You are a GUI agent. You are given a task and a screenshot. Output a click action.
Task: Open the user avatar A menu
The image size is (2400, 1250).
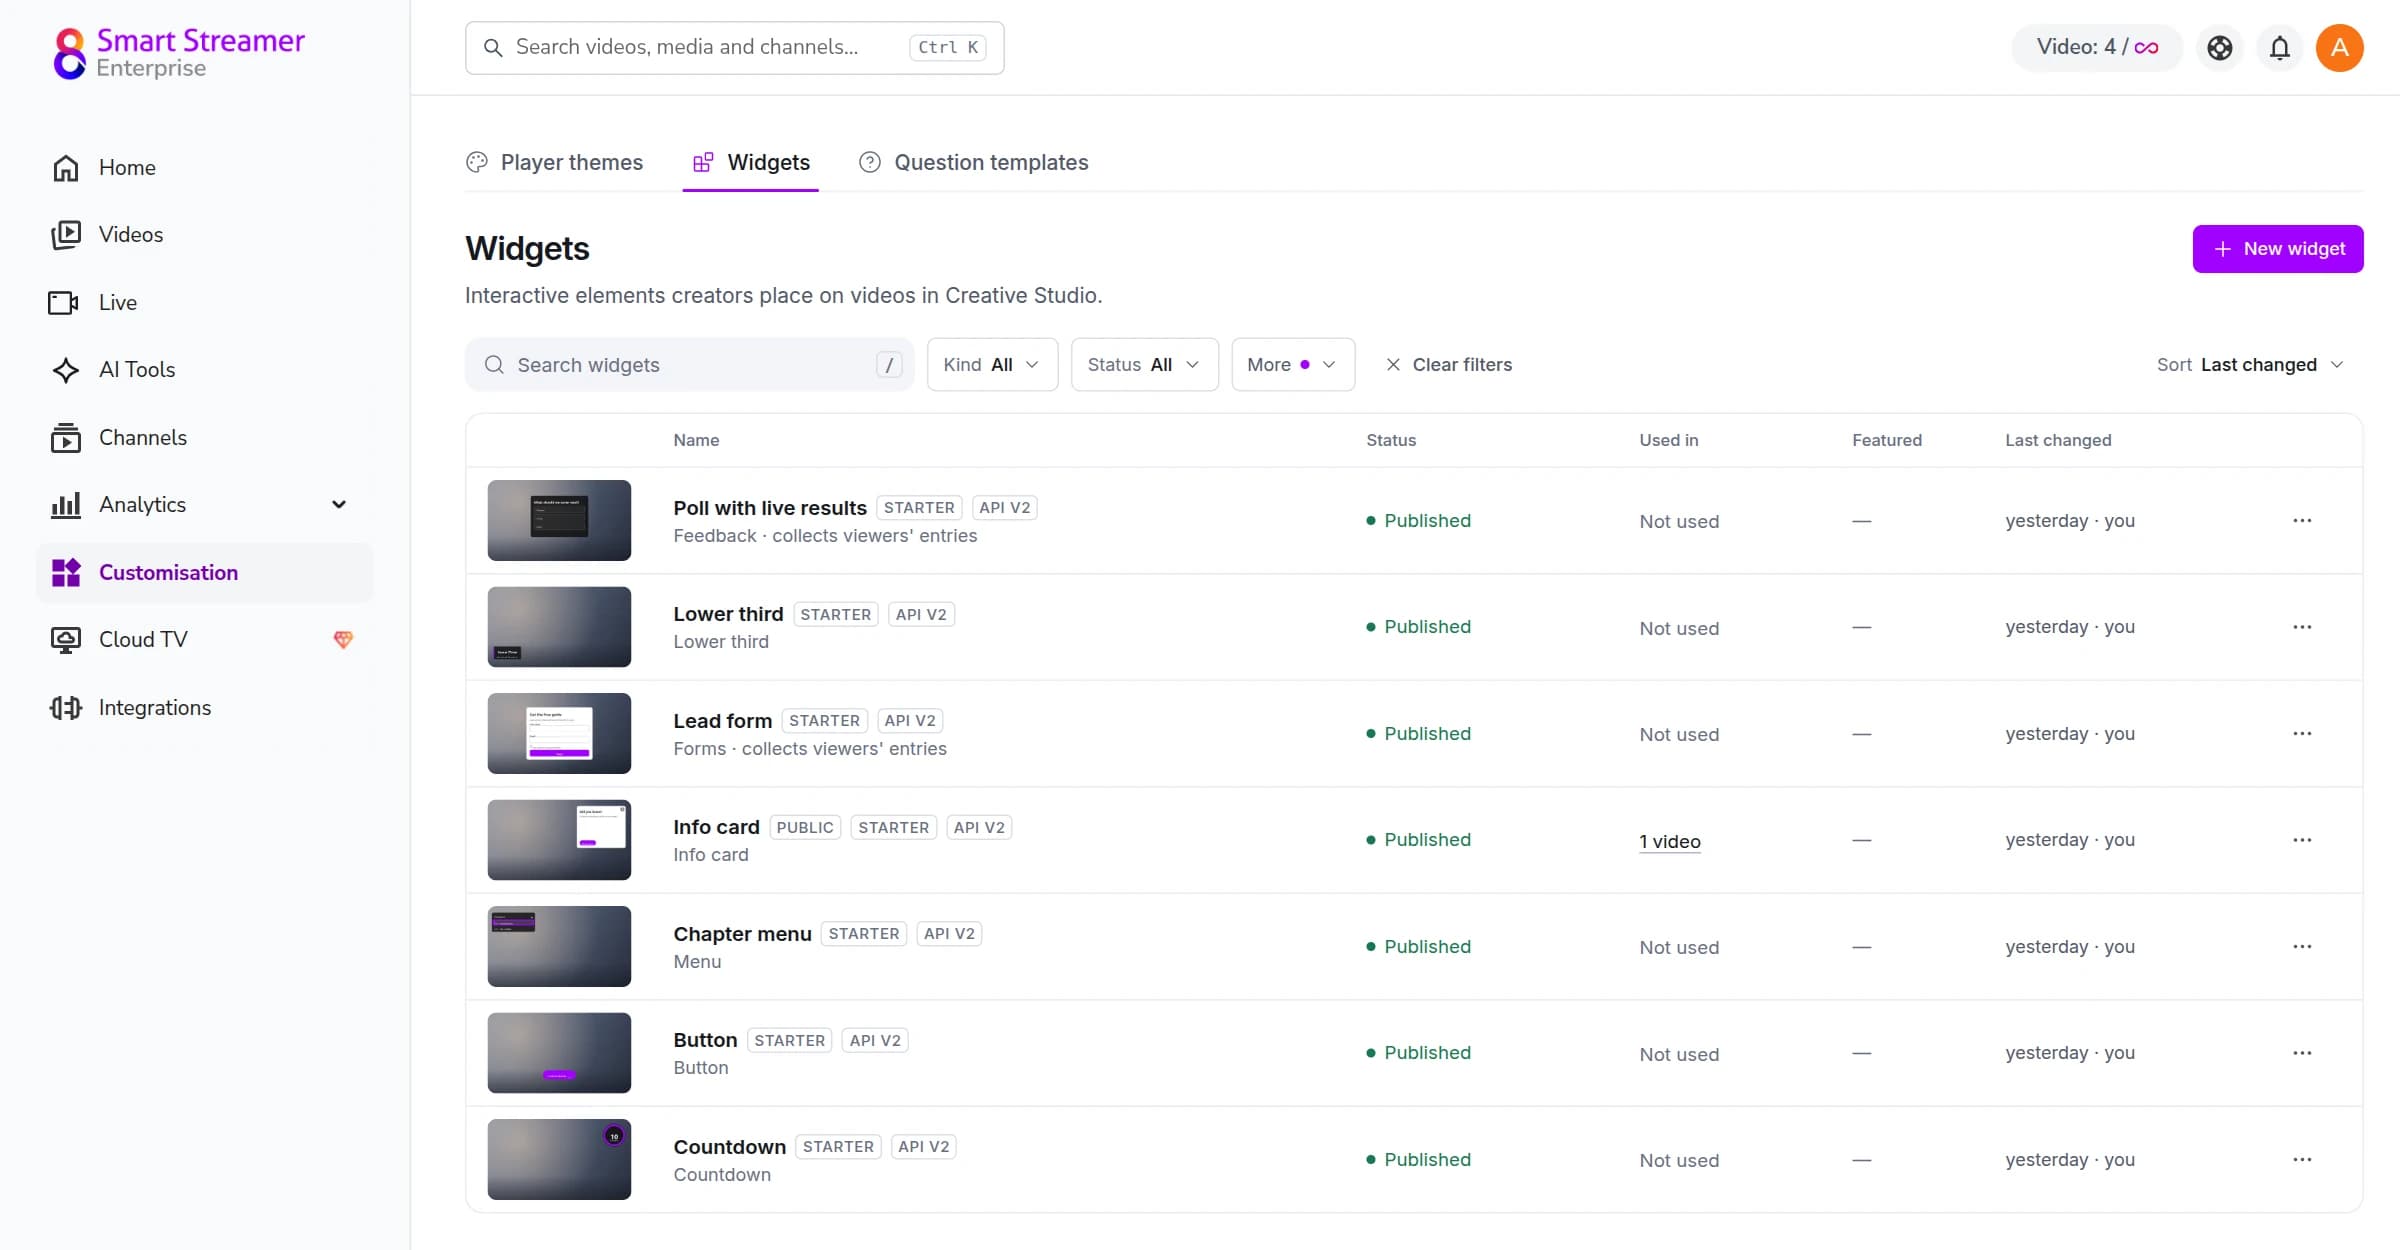2339,47
